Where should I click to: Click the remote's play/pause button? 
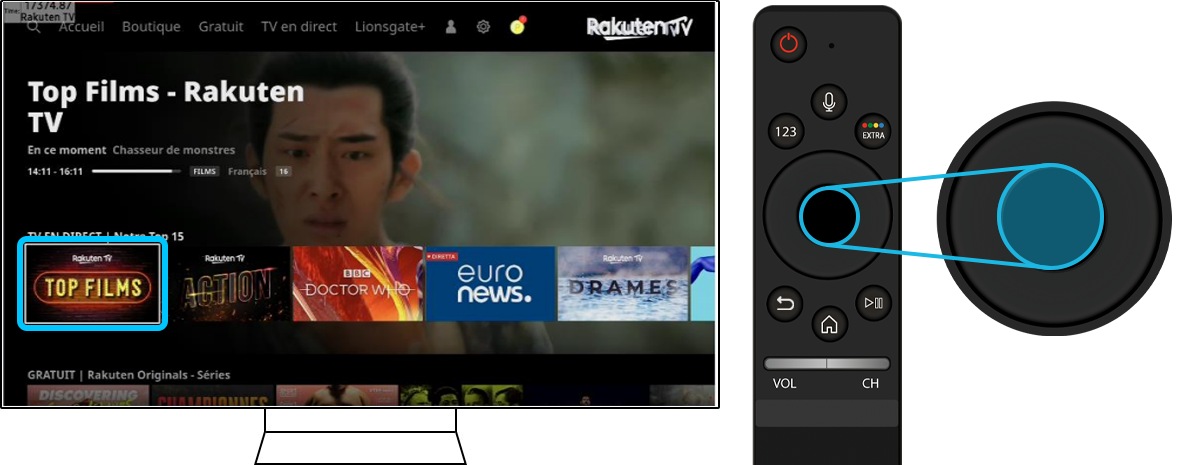(873, 303)
